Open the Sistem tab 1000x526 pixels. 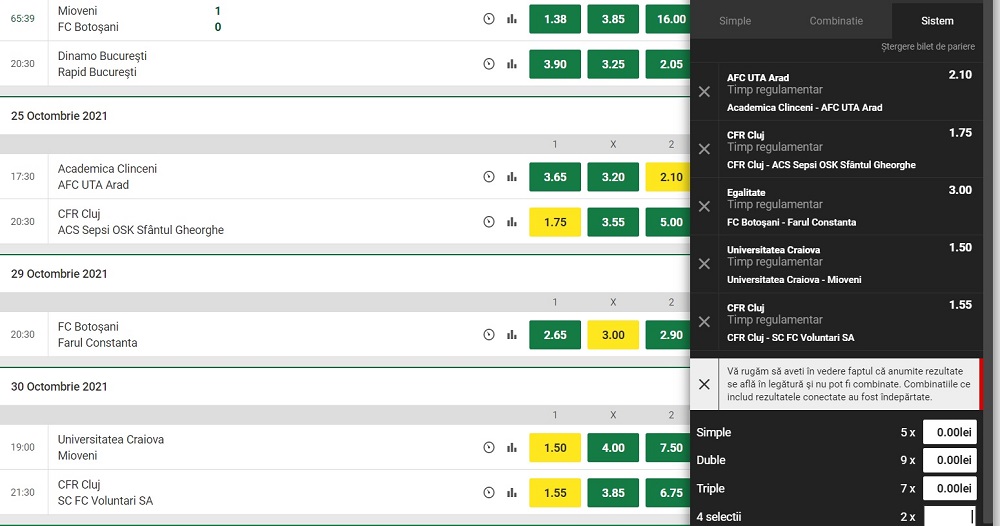coord(938,20)
